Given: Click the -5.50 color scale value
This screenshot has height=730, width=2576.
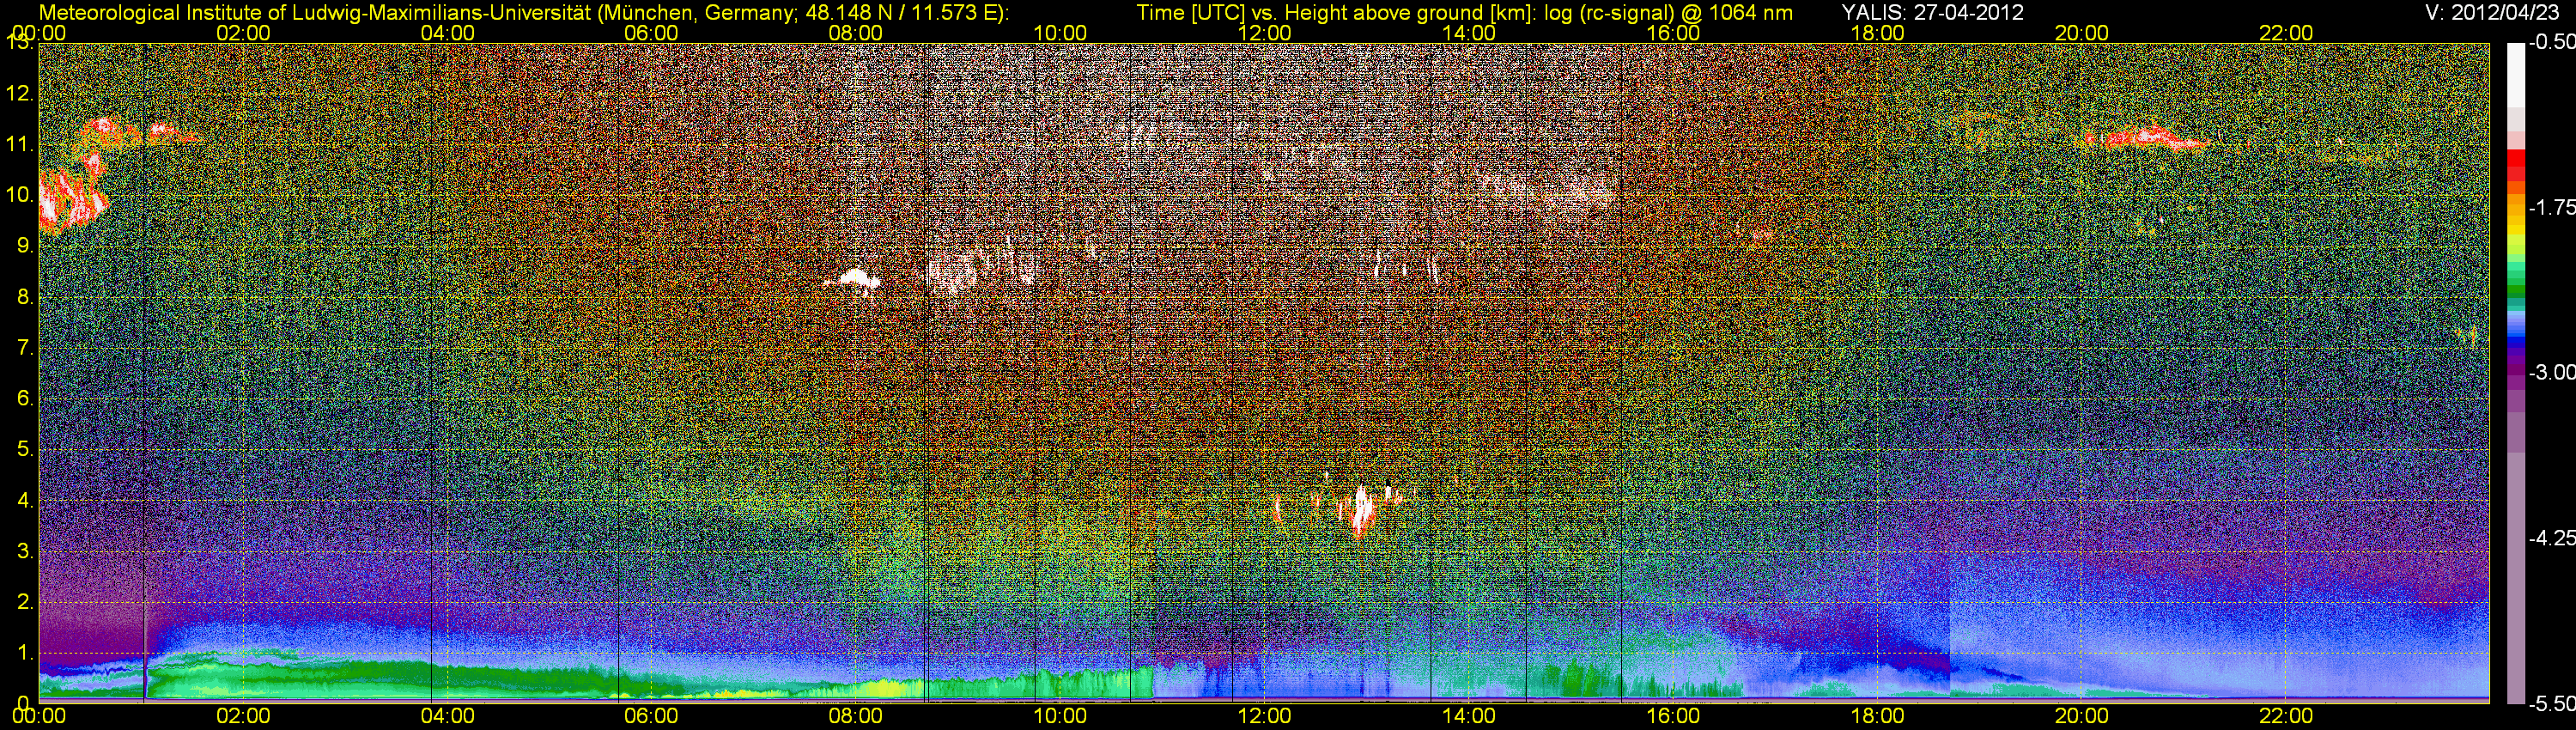Looking at the screenshot, I should pyautogui.click(x=2551, y=703).
